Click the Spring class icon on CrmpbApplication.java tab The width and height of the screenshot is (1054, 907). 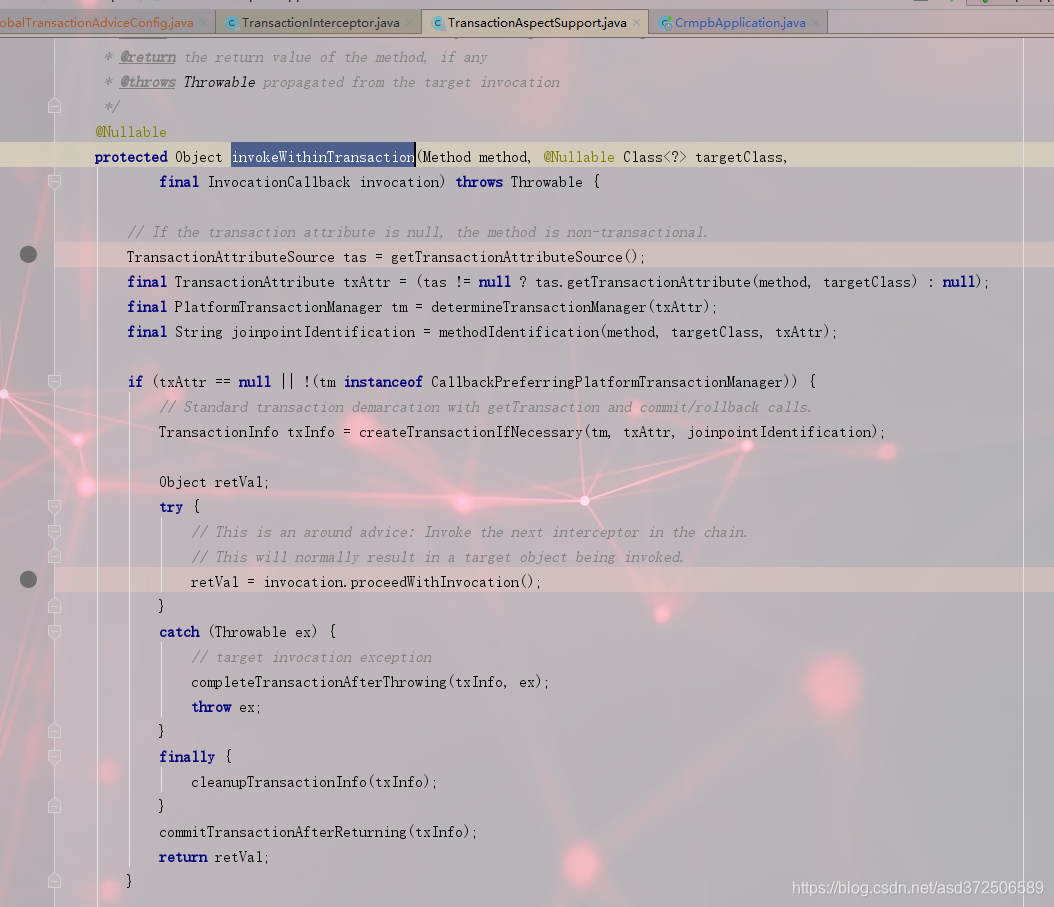pyautogui.click(x=666, y=24)
